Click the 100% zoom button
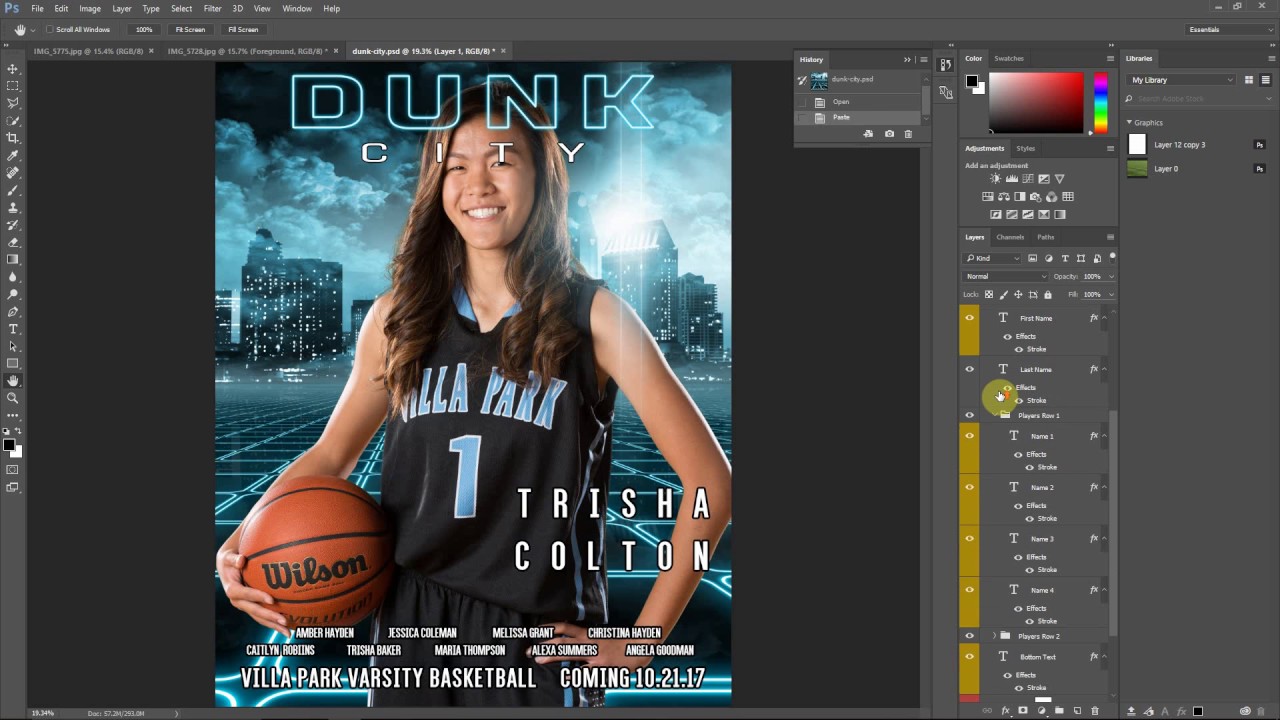The image size is (1280, 720). tap(144, 30)
